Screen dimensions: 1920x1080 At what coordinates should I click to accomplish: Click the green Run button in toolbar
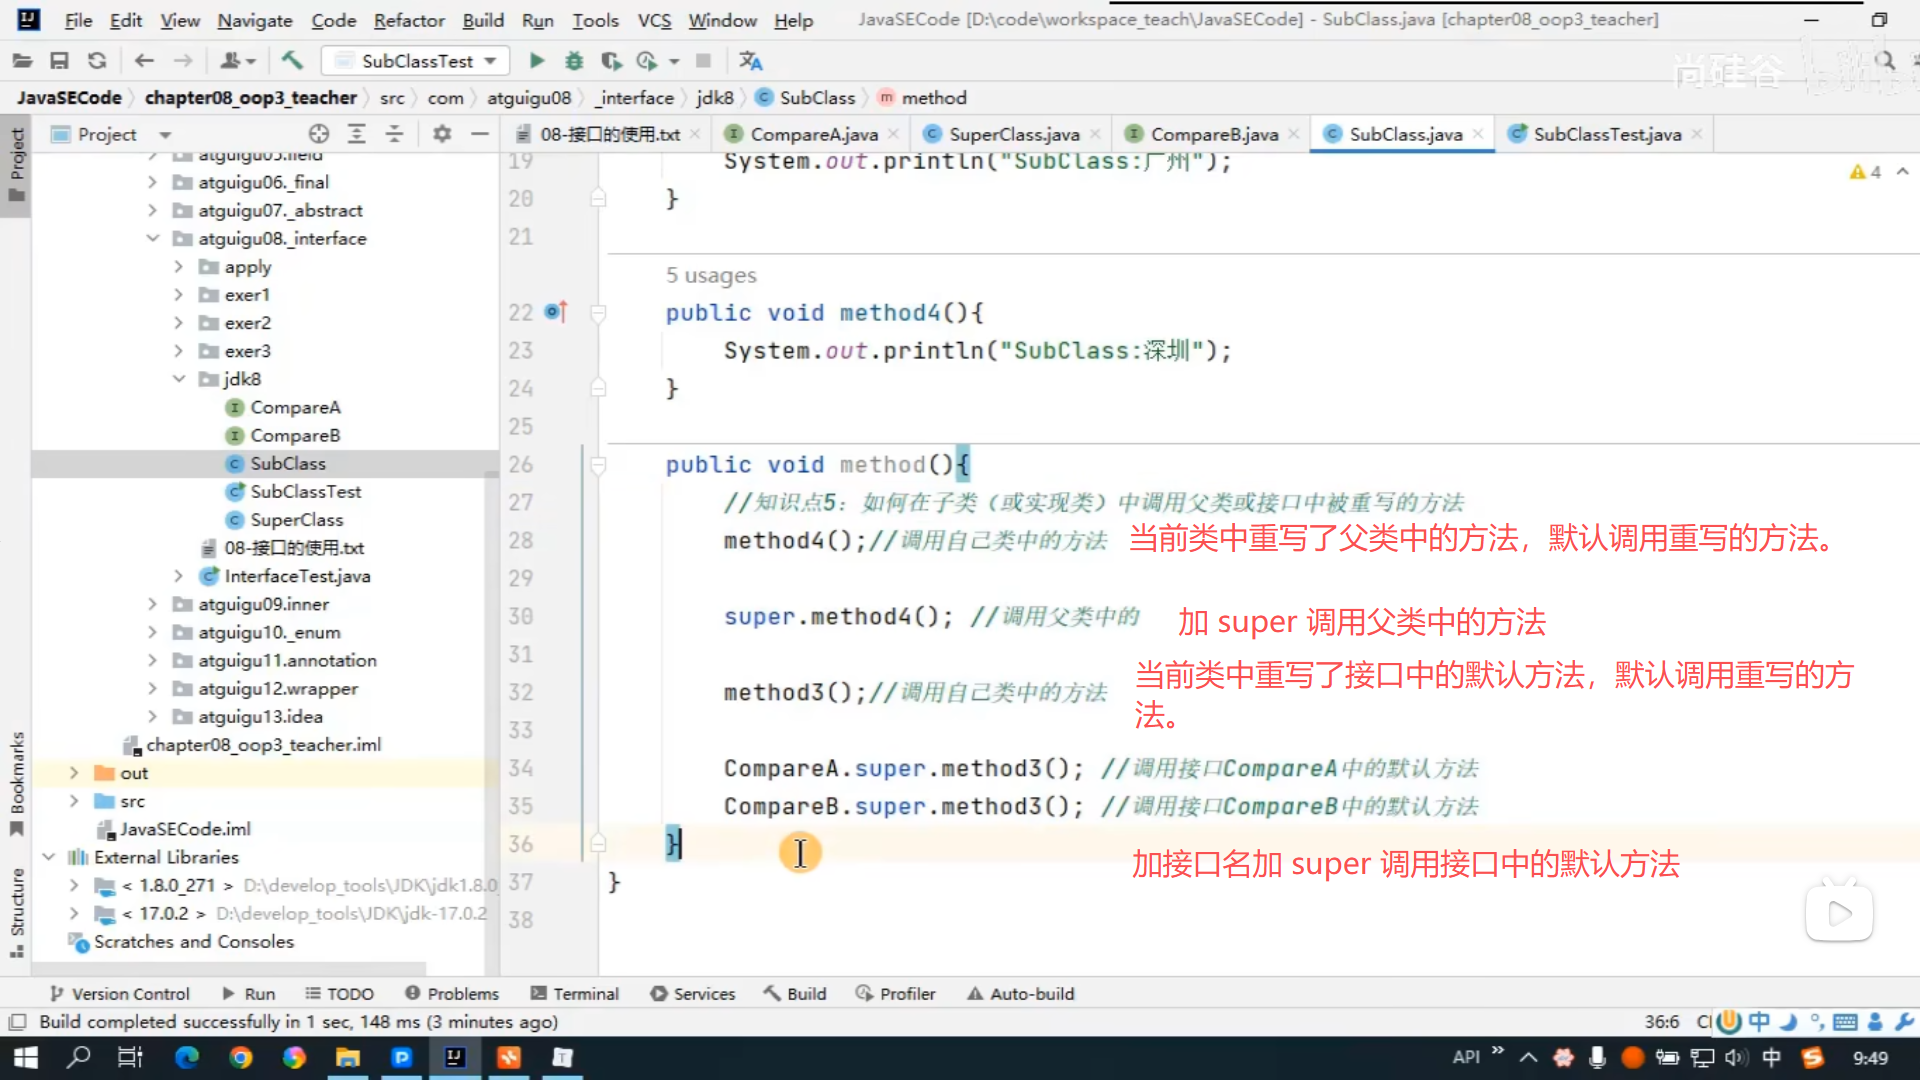pyautogui.click(x=537, y=61)
